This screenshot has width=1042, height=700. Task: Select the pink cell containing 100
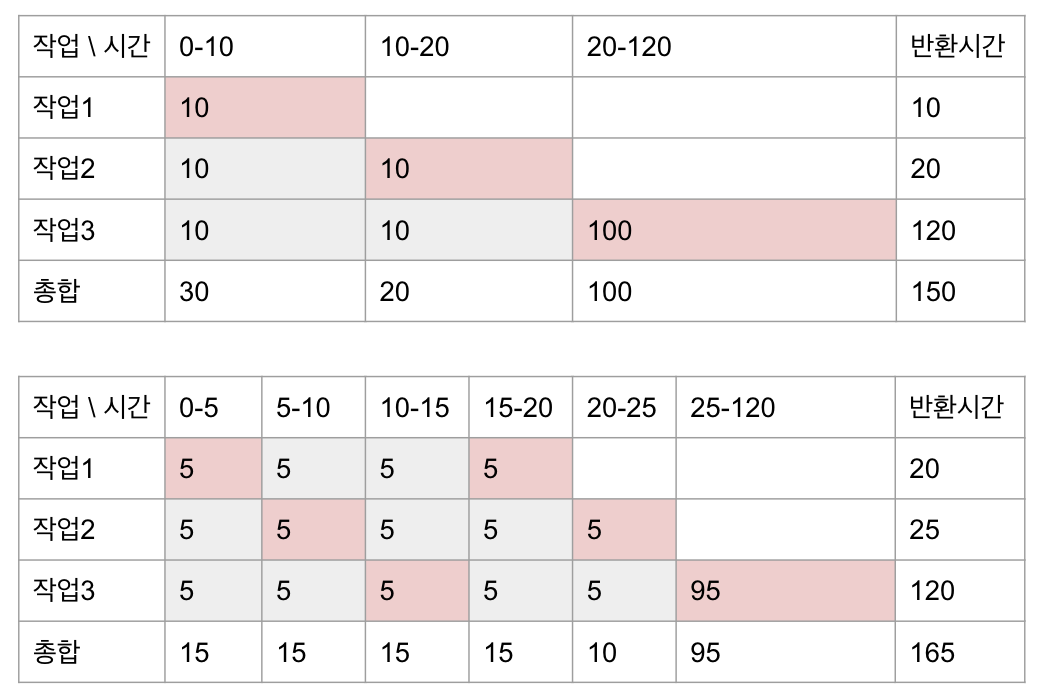coord(733,231)
